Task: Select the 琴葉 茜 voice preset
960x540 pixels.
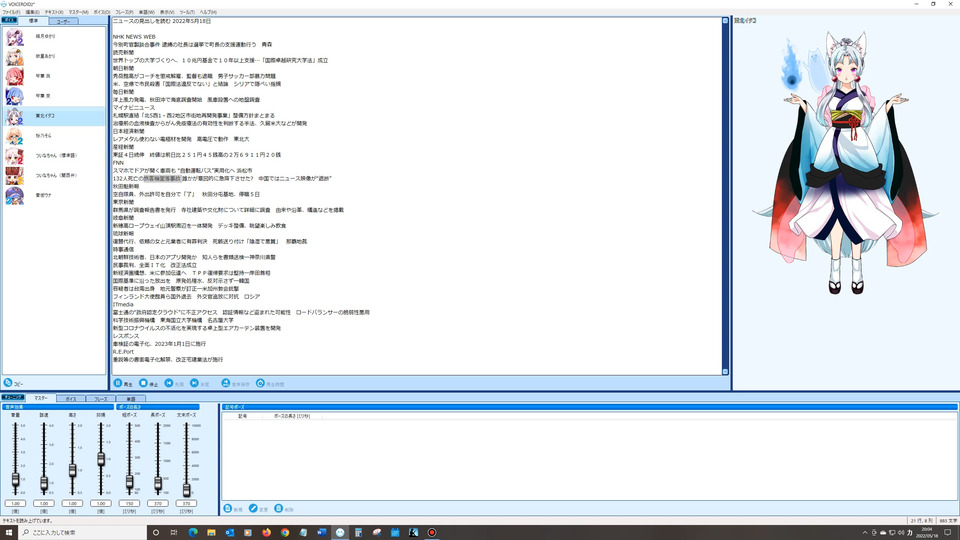Action: pos(54,77)
